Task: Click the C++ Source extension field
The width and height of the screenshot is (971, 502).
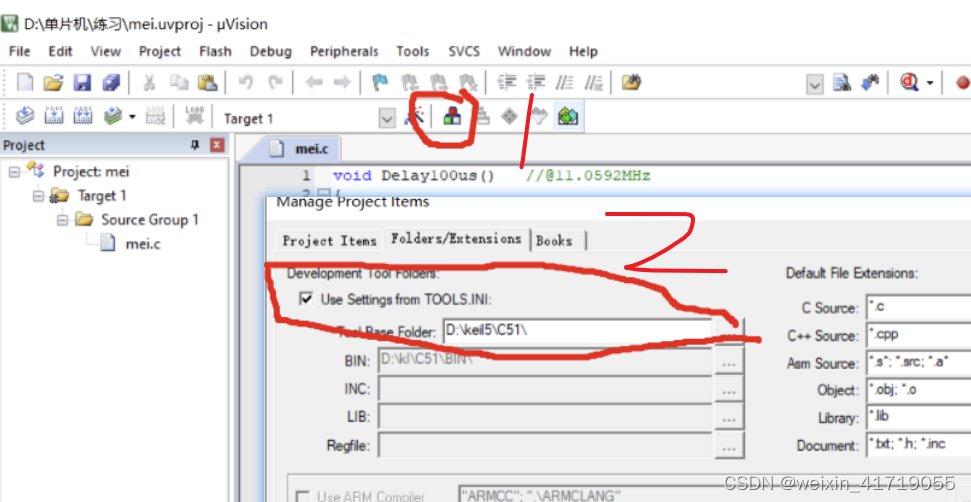Action: (x=918, y=335)
